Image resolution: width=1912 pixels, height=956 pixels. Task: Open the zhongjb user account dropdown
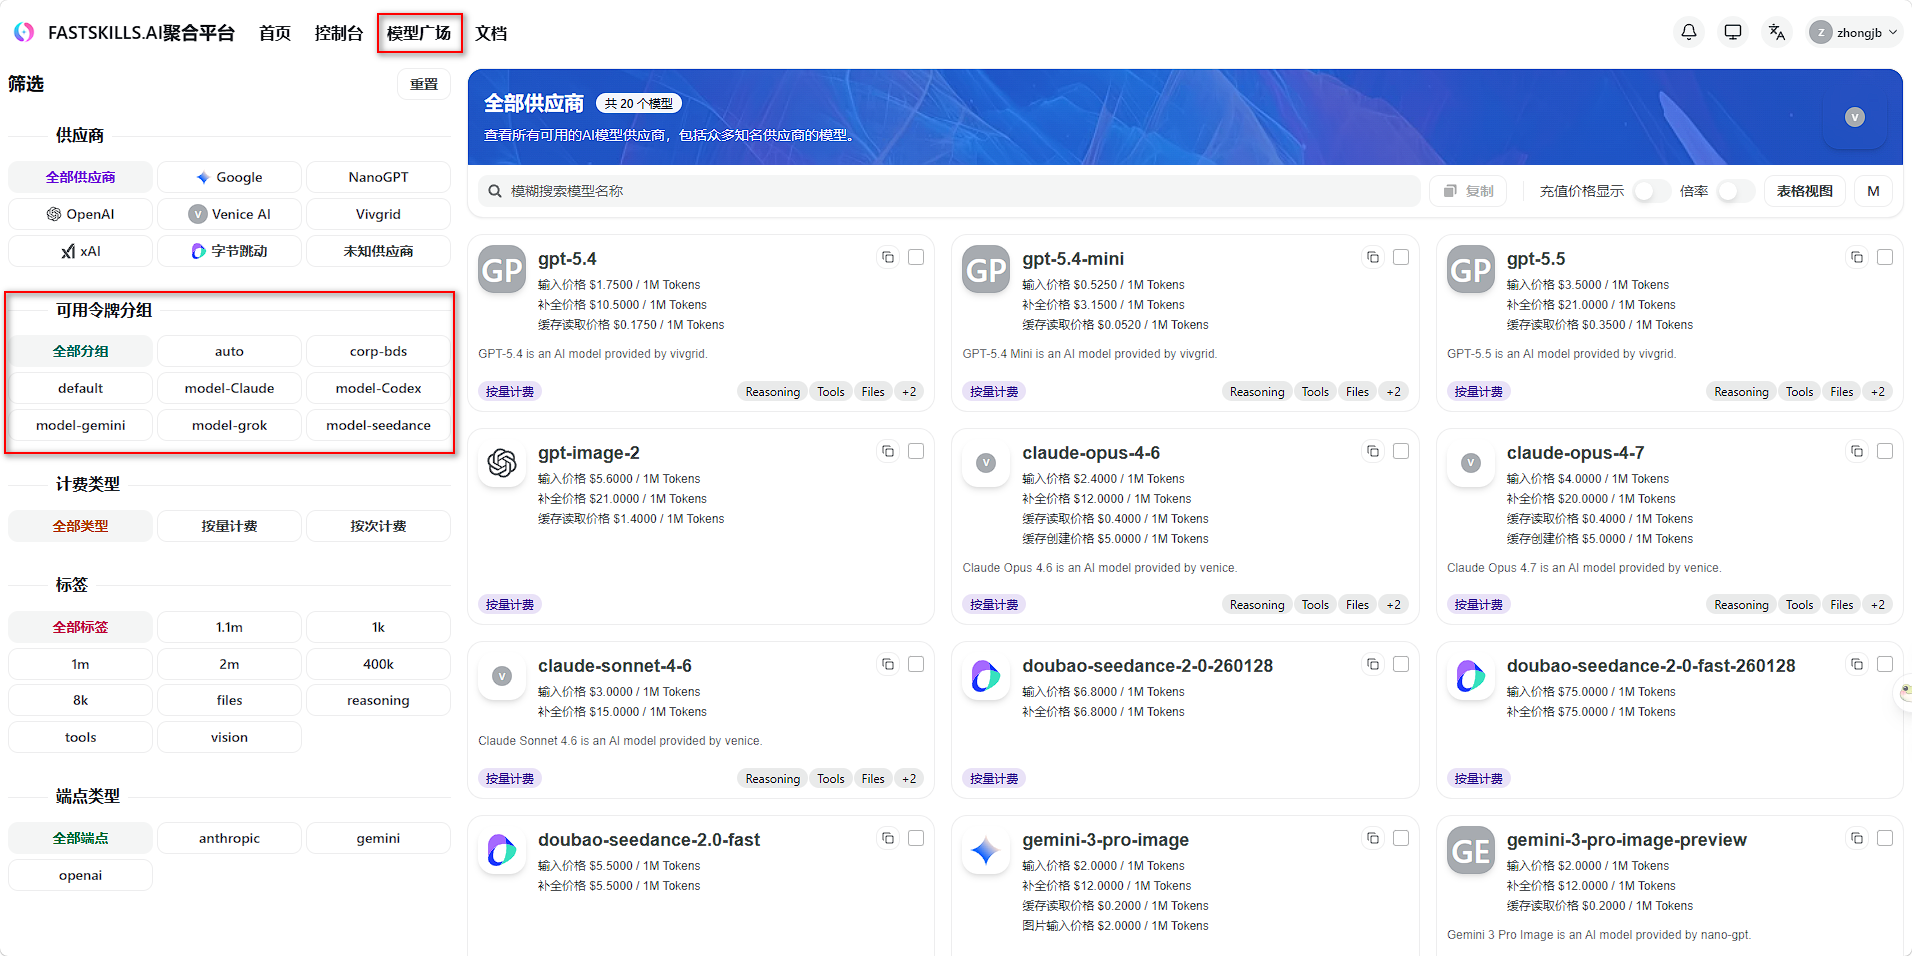1854,32
